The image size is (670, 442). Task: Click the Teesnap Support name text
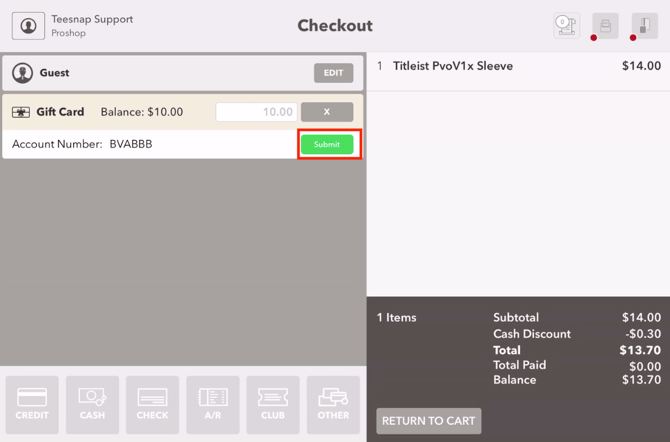tap(92, 20)
